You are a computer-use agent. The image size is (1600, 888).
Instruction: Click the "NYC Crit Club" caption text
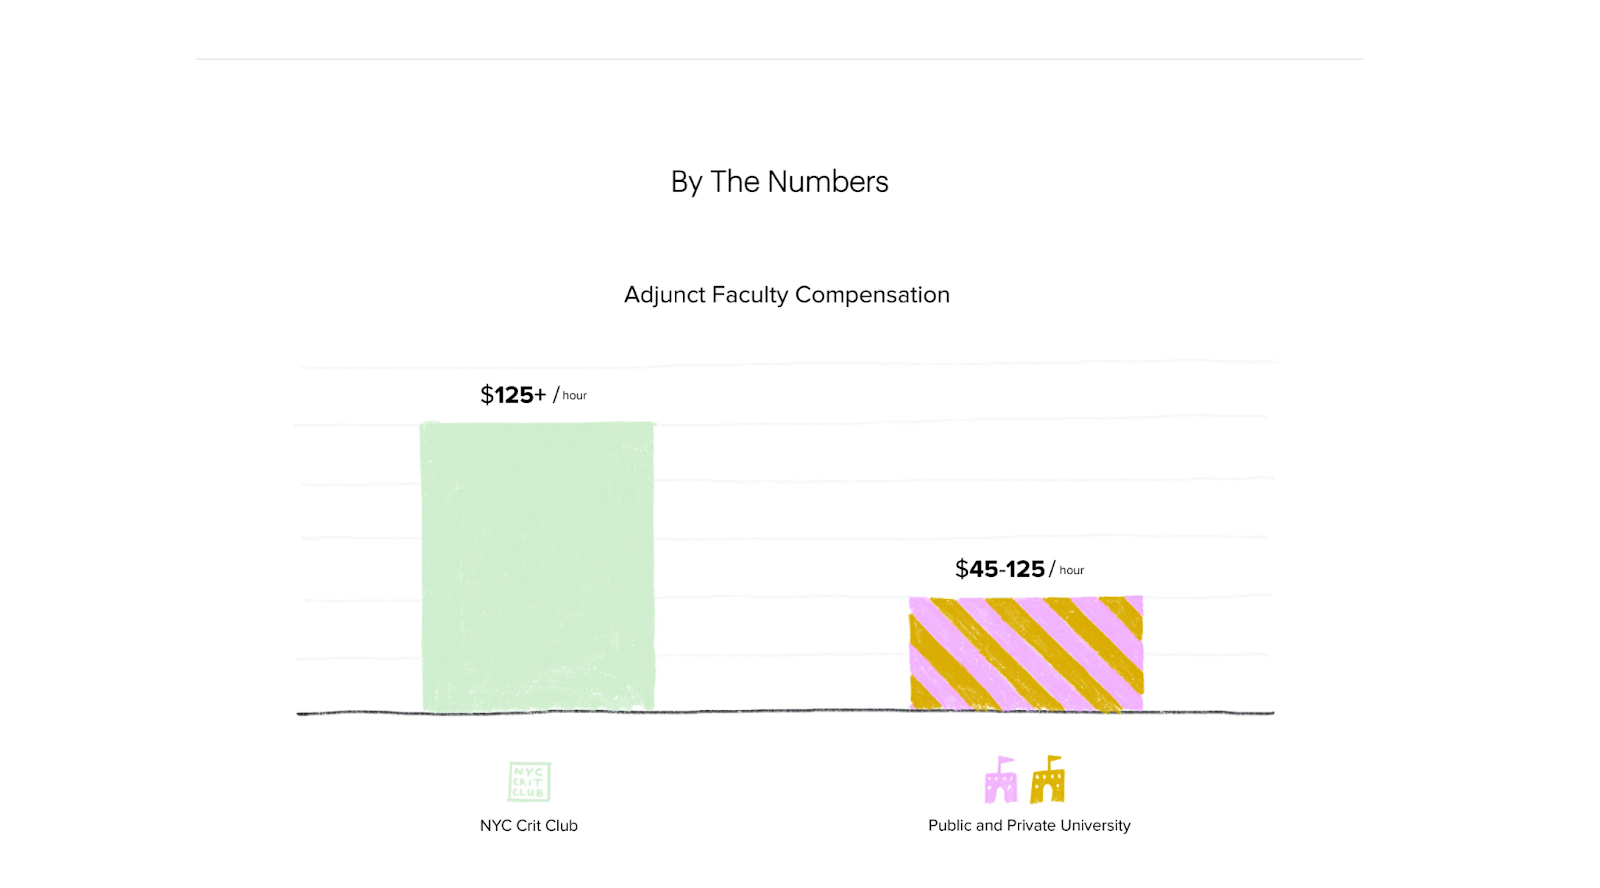(x=529, y=826)
